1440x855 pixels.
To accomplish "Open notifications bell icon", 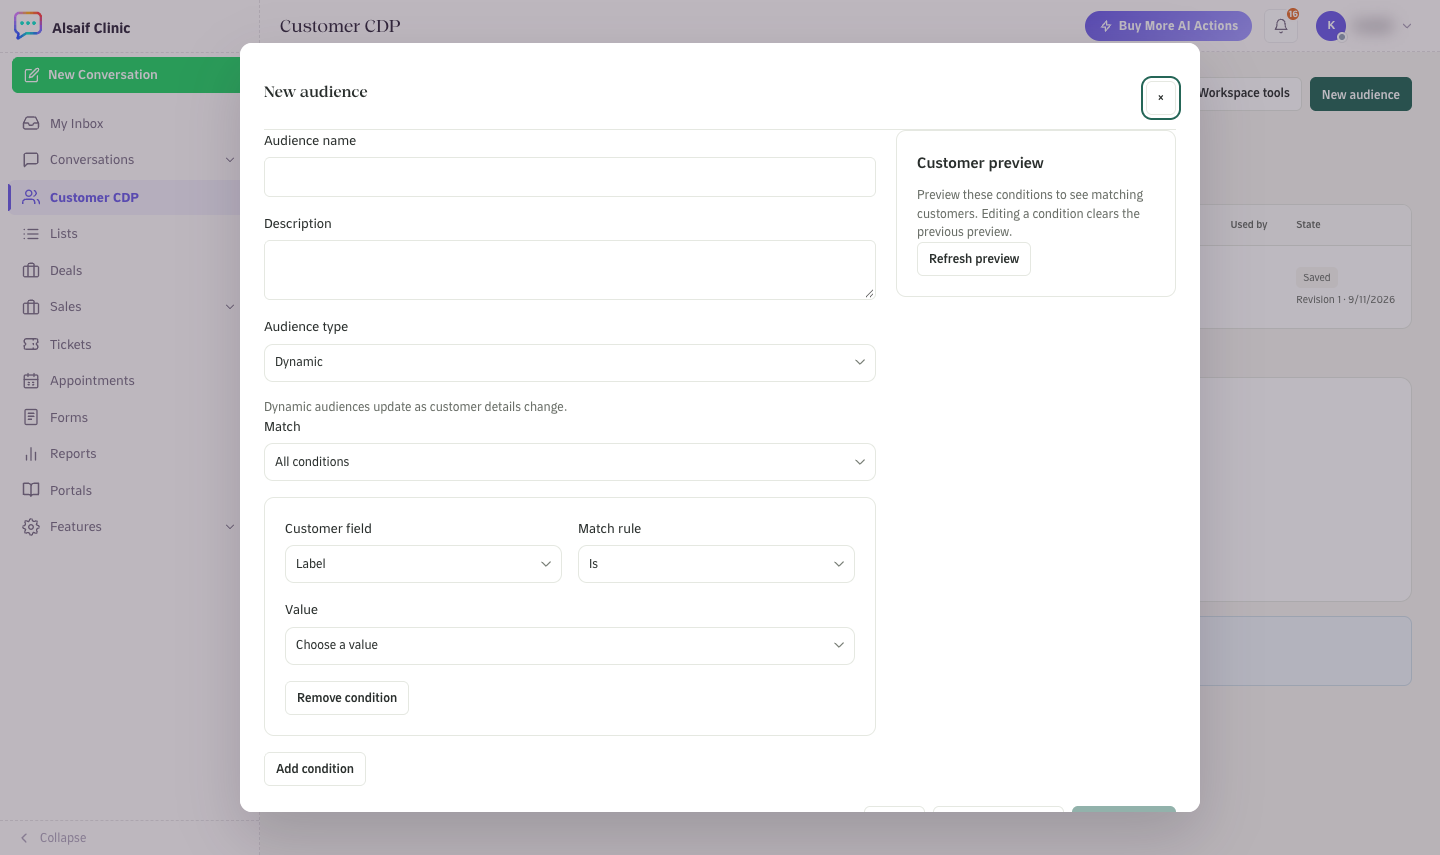I will [1281, 26].
